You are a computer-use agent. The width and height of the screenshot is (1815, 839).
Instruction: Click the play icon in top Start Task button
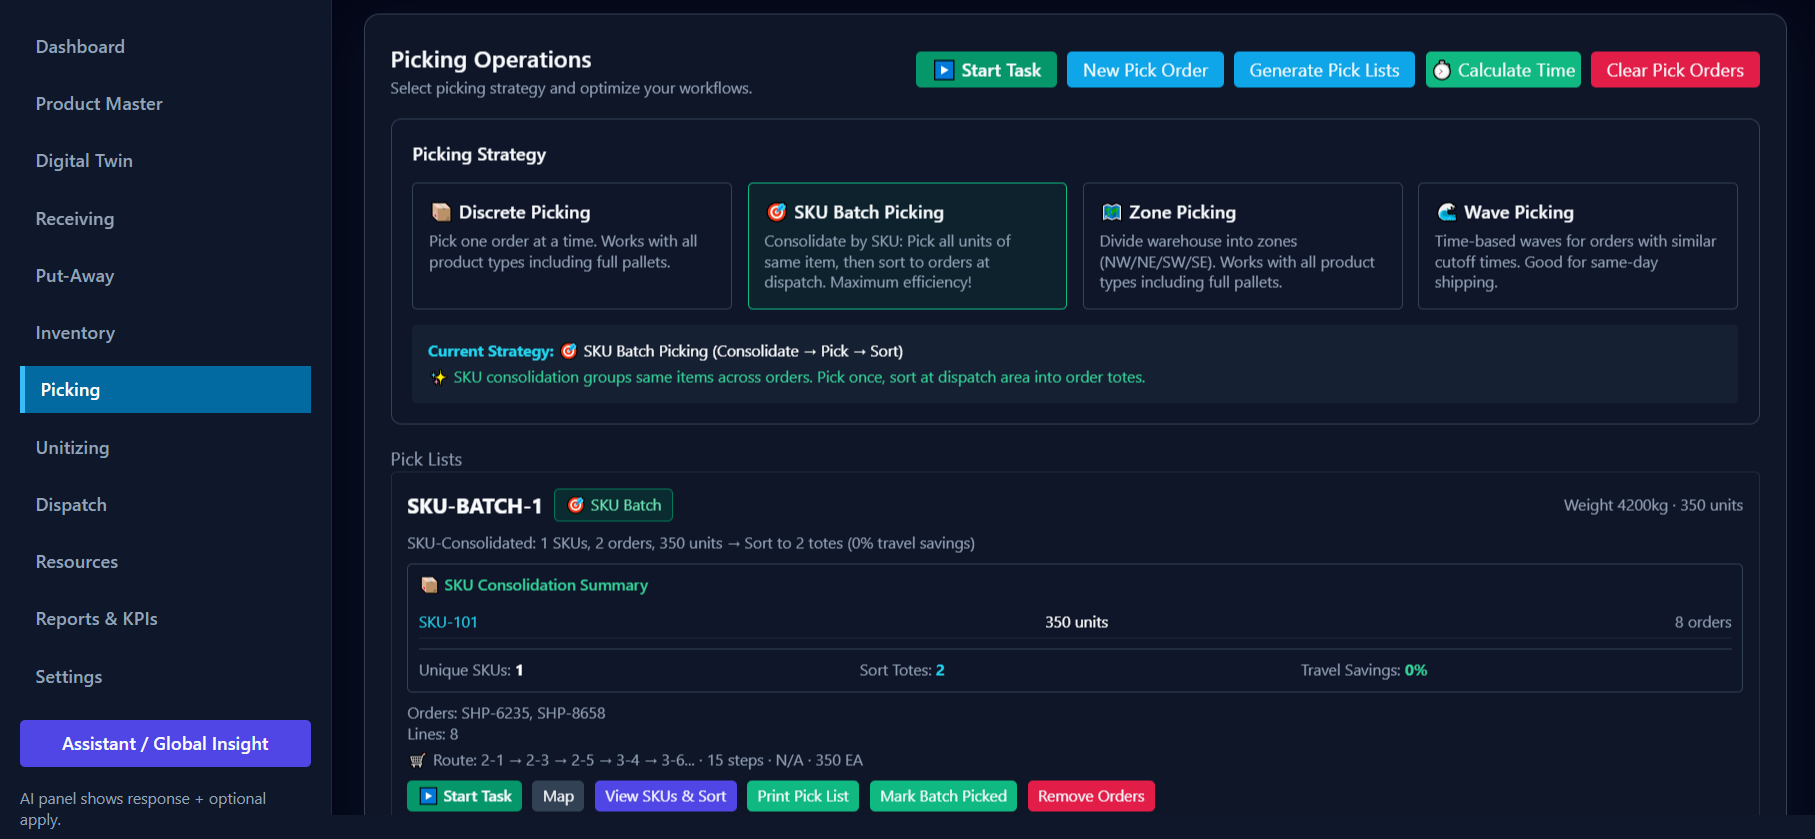click(x=943, y=70)
